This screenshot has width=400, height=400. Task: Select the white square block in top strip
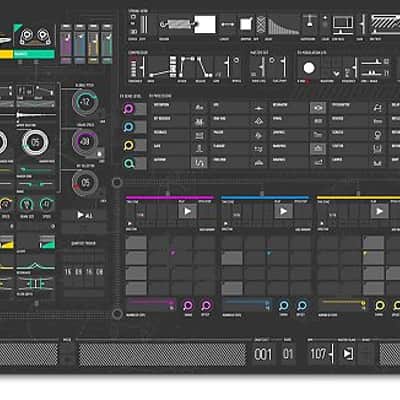205,25
